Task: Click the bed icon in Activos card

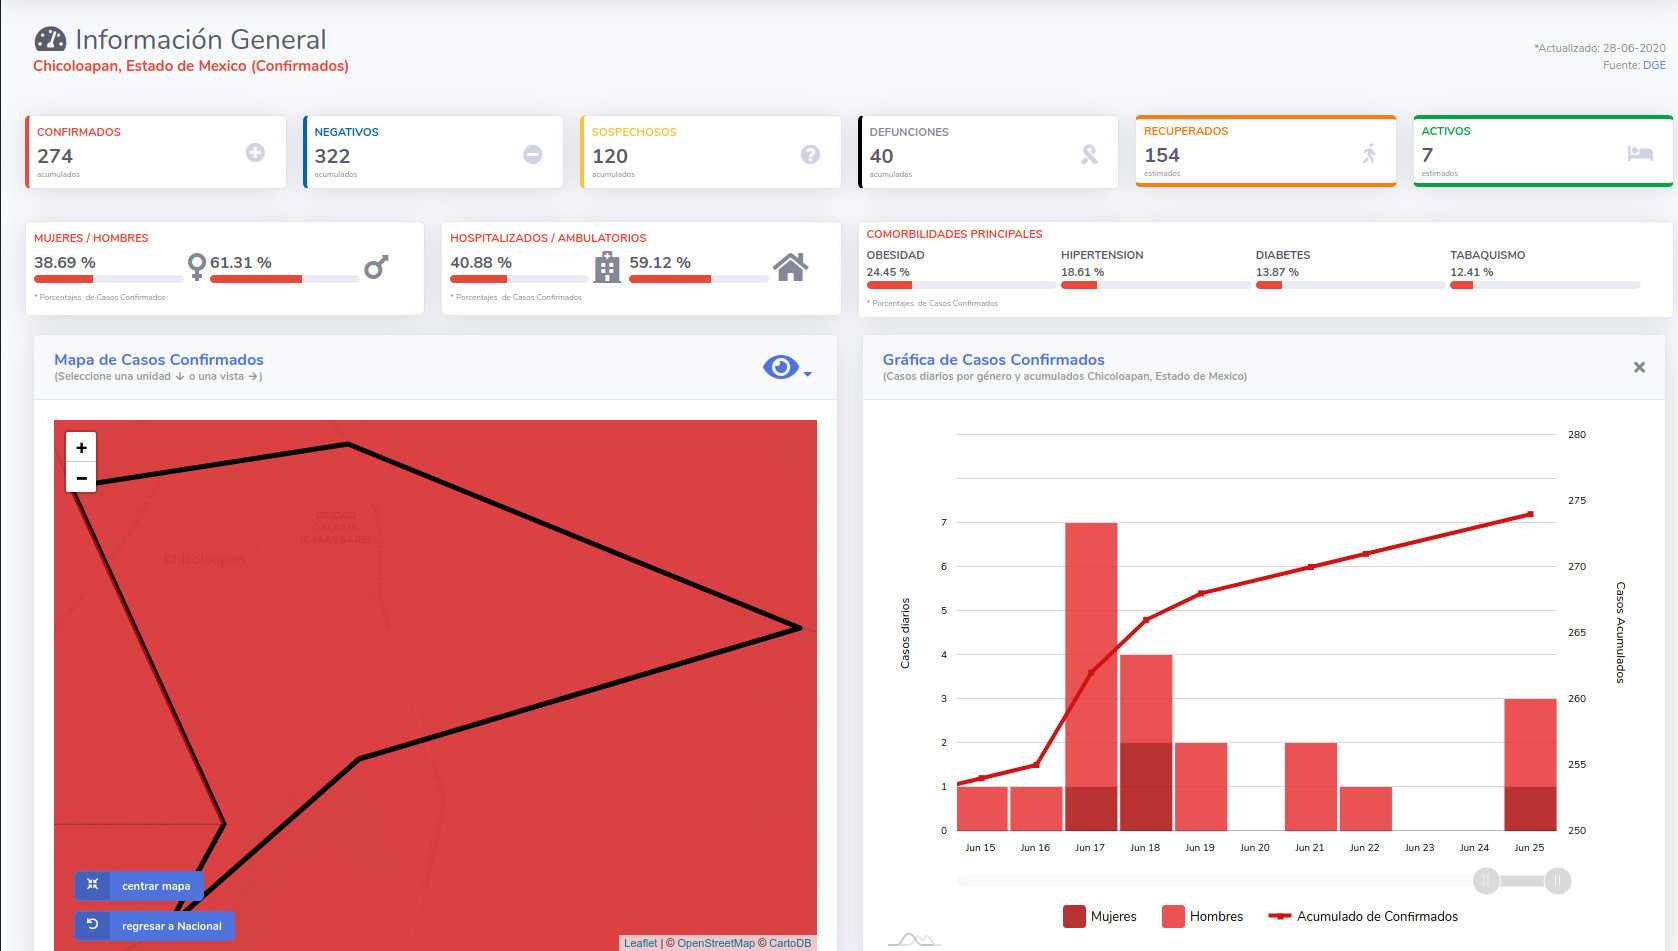Action: click(1640, 153)
